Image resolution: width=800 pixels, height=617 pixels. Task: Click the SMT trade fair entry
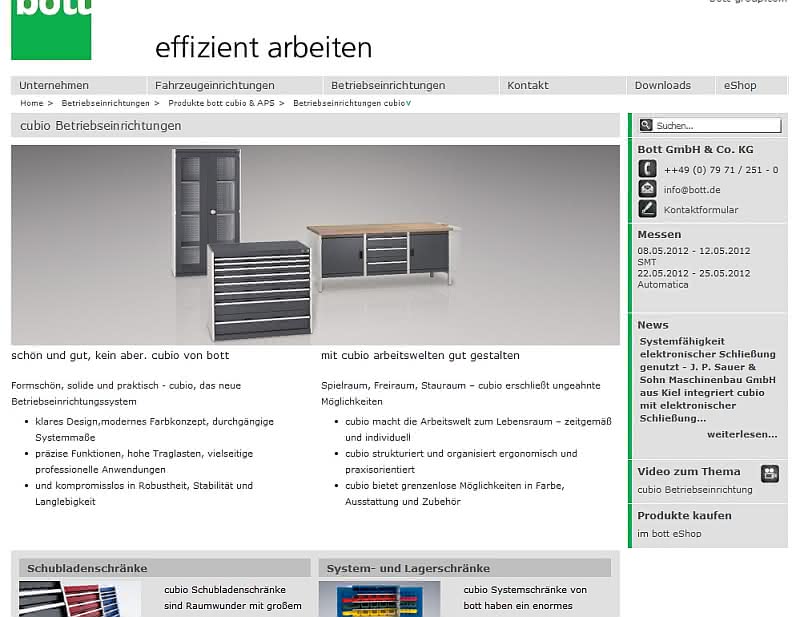tap(646, 262)
